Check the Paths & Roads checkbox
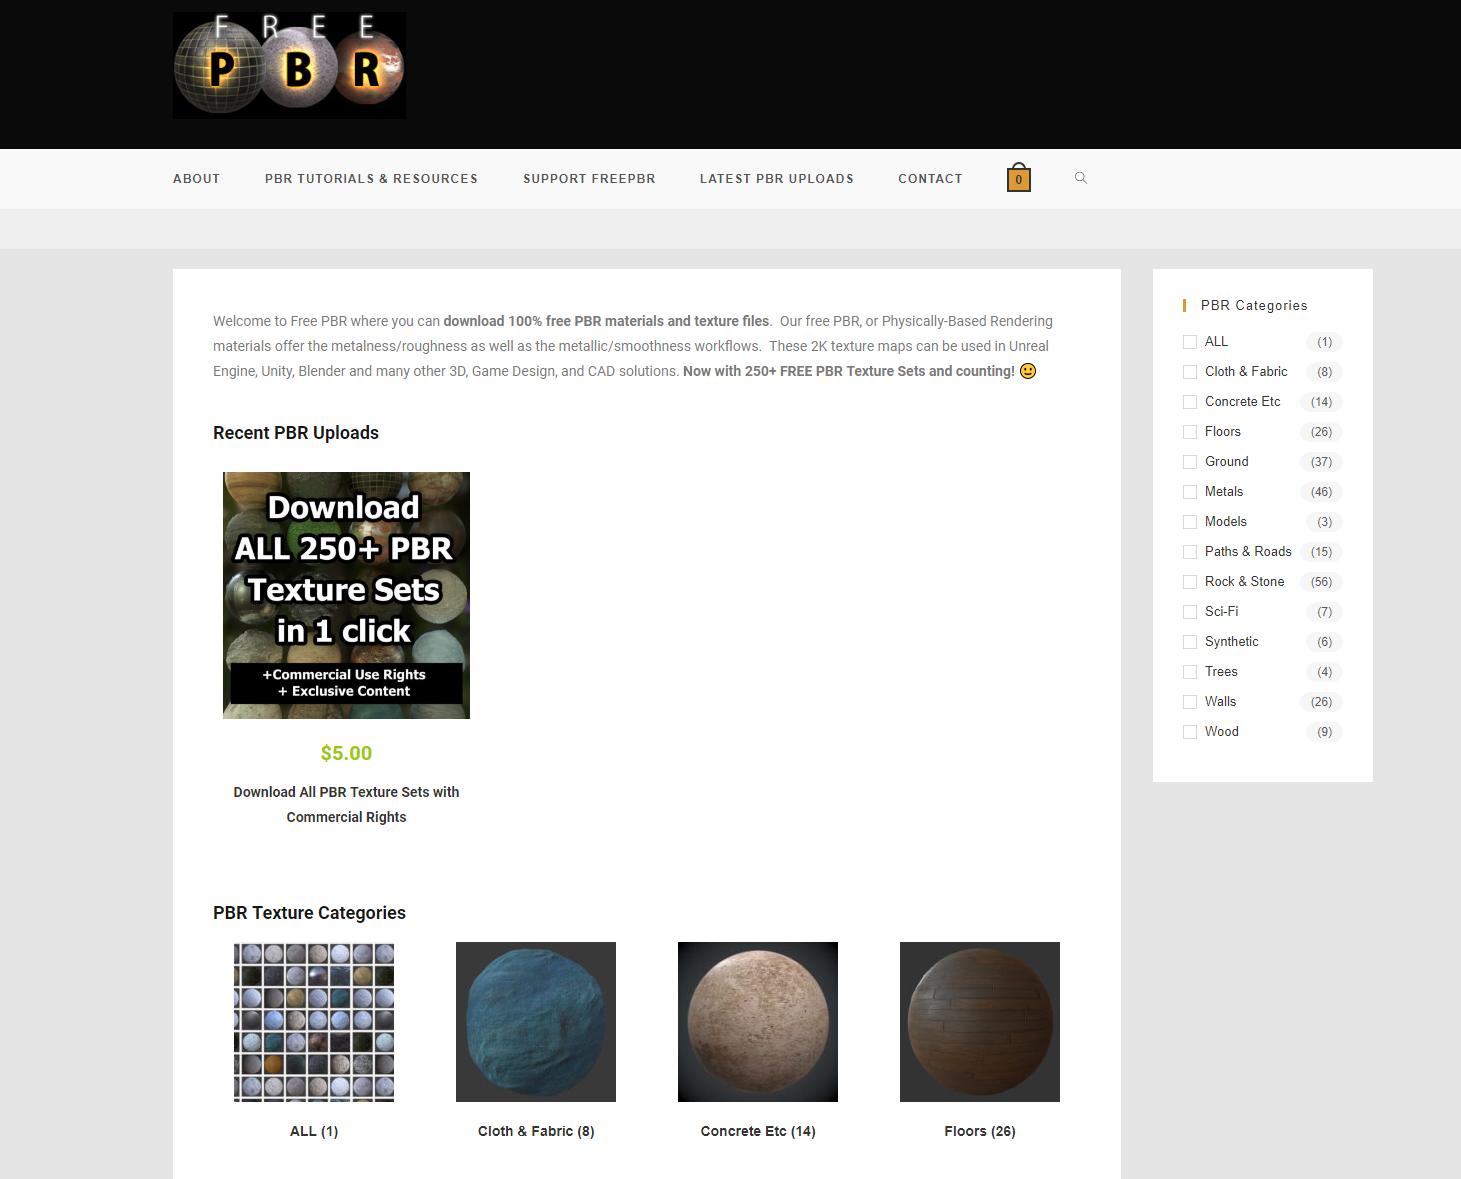The image size is (1461, 1179). tap(1190, 552)
